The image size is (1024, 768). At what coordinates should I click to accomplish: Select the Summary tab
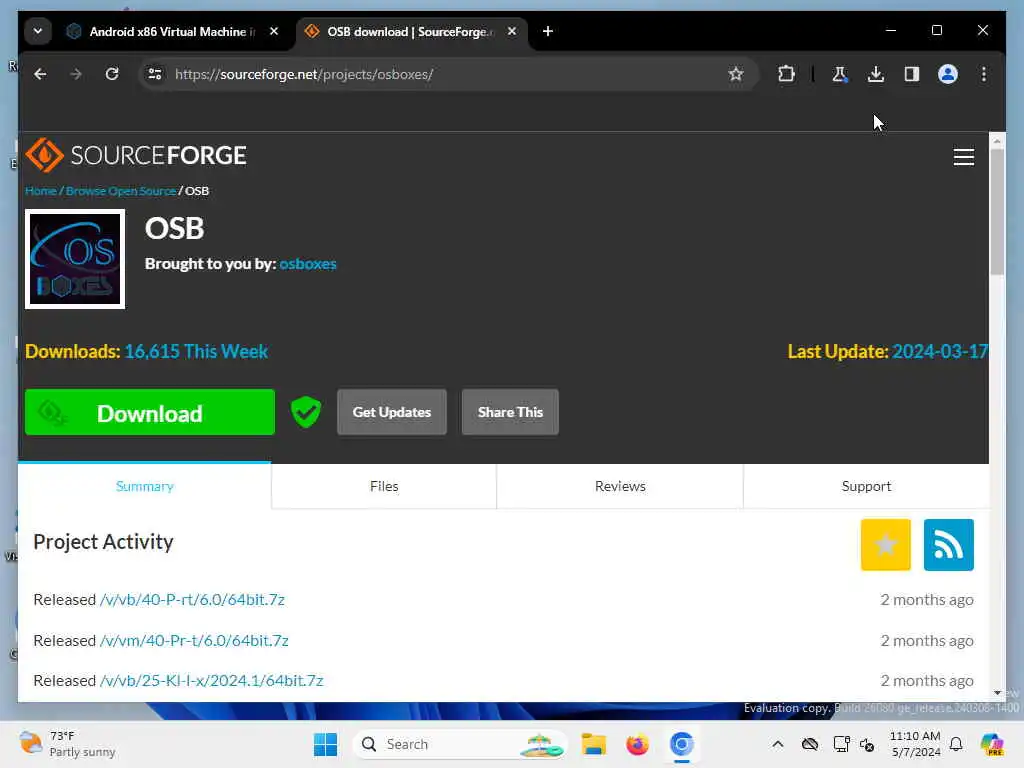[x=144, y=486]
